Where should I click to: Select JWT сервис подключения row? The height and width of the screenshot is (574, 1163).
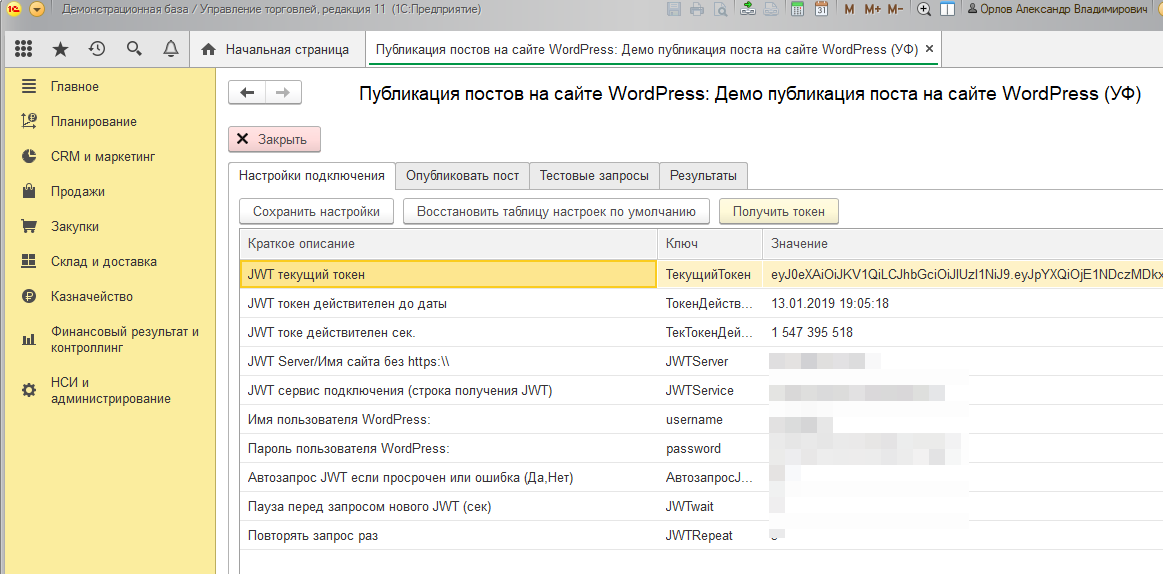701,390
